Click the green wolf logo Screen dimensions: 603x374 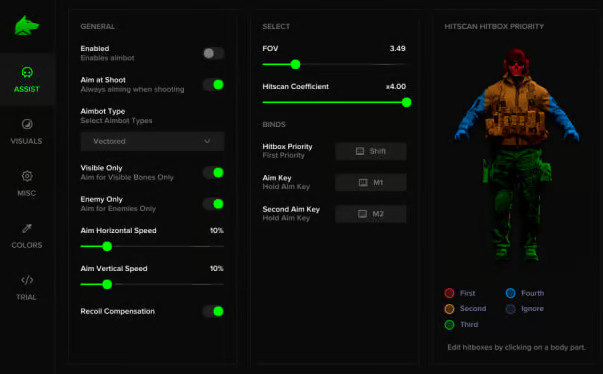[x=27, y=26]
